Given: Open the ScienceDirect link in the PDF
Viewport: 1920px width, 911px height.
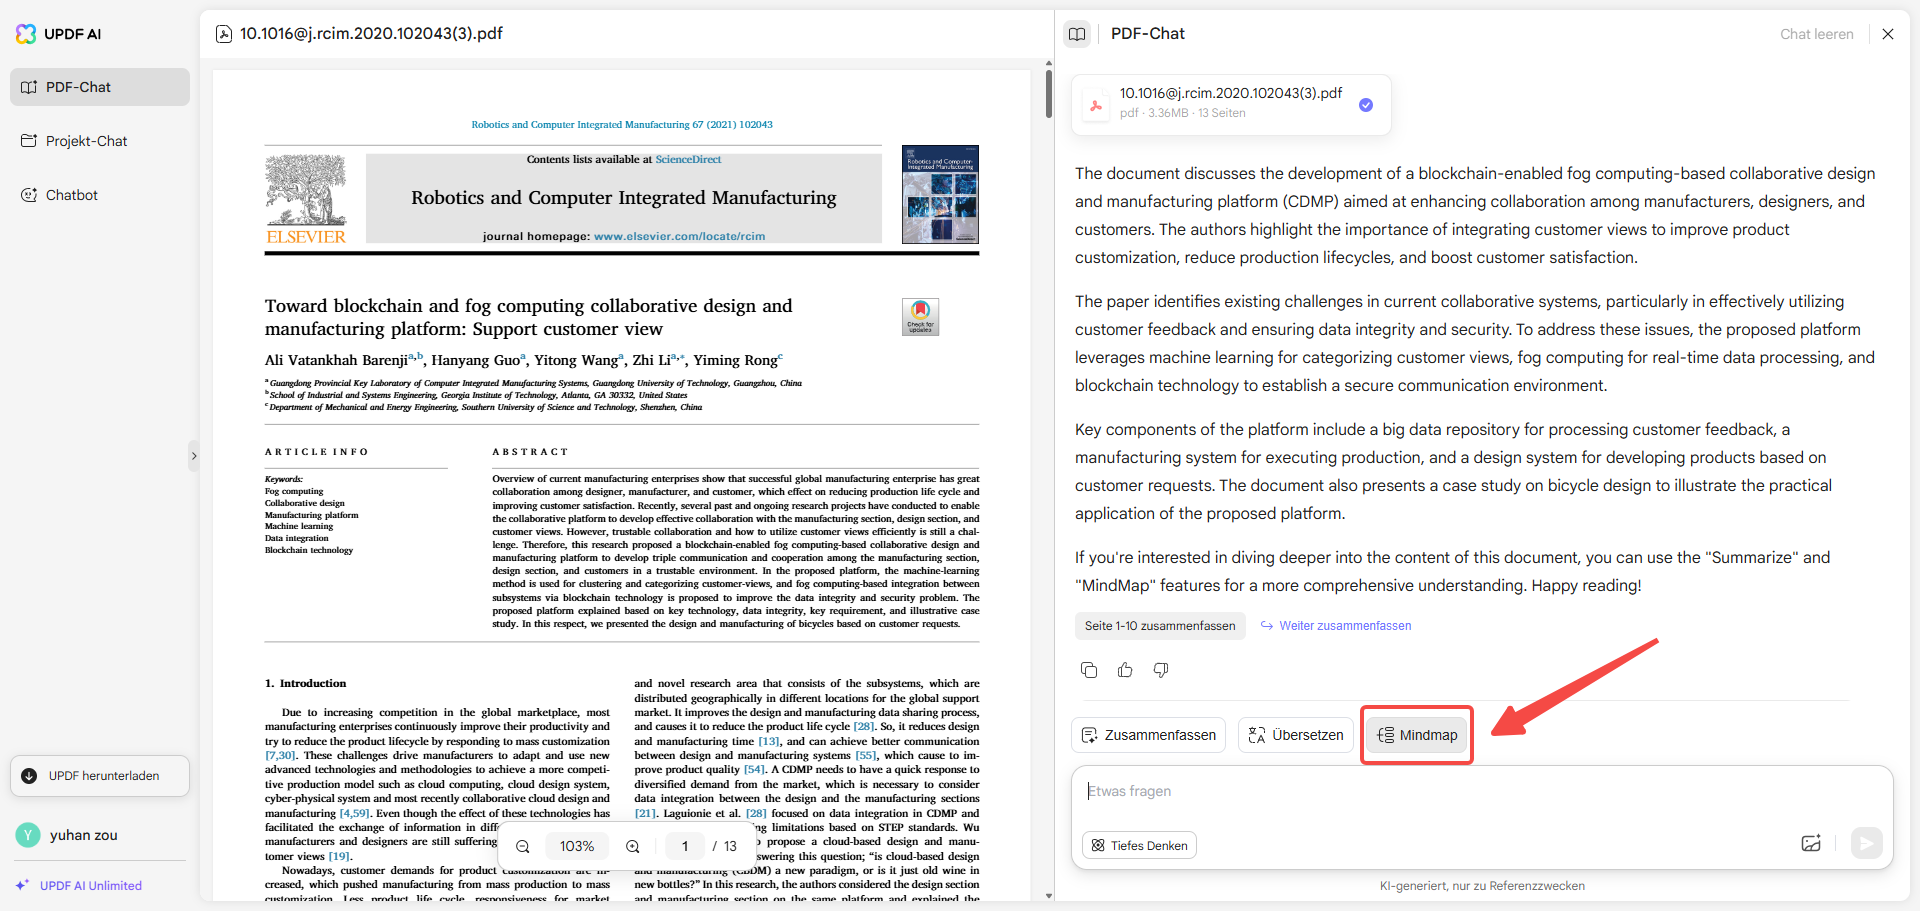Looking at the screenshot, I should (688, 160).
